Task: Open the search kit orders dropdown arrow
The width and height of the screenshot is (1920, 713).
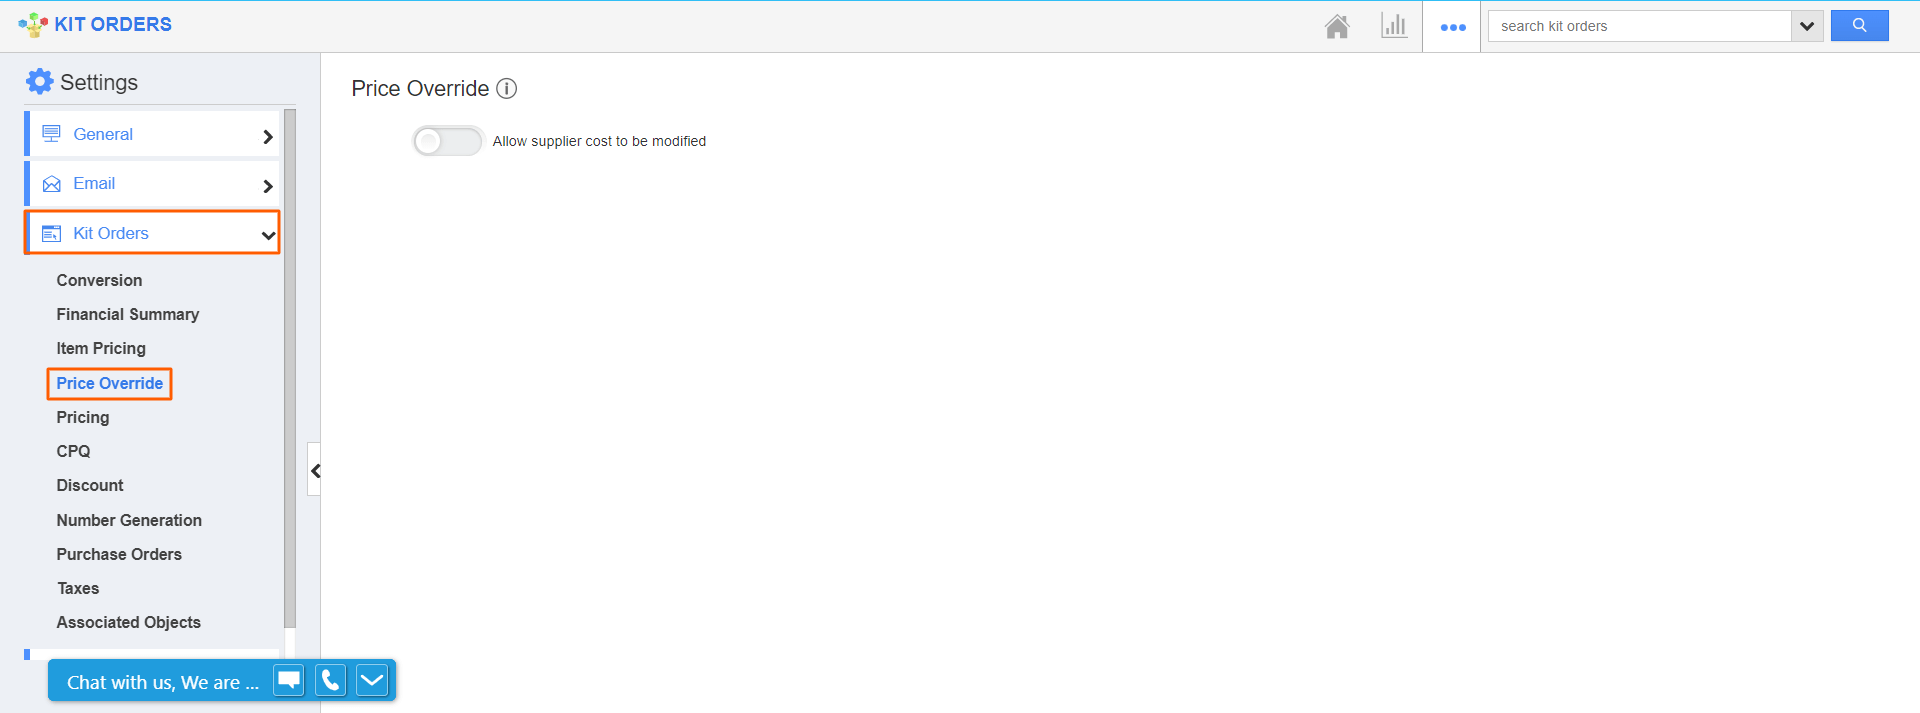Action: click(x=1807, y=26)
